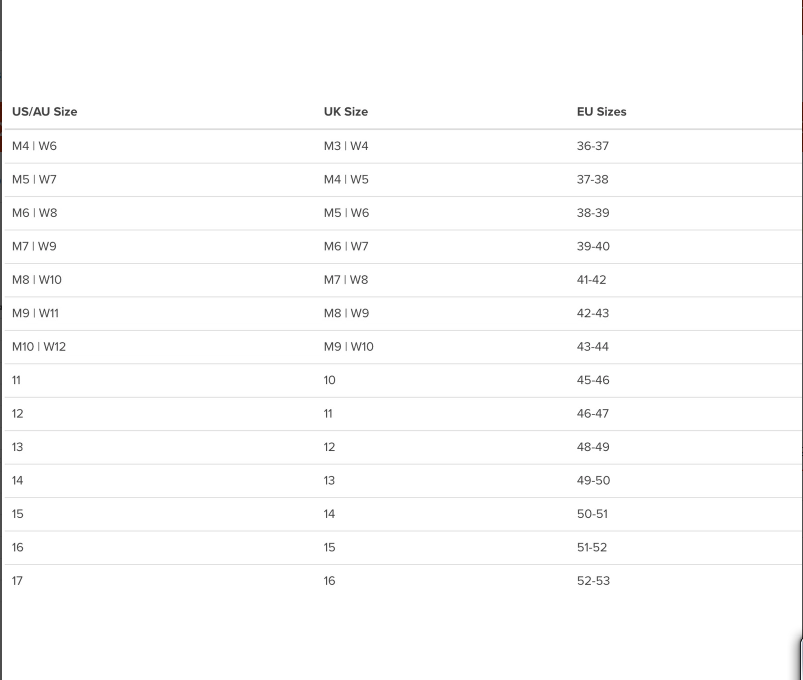
Task: Click EU size 43-44 cell
Action: [592, 347]
